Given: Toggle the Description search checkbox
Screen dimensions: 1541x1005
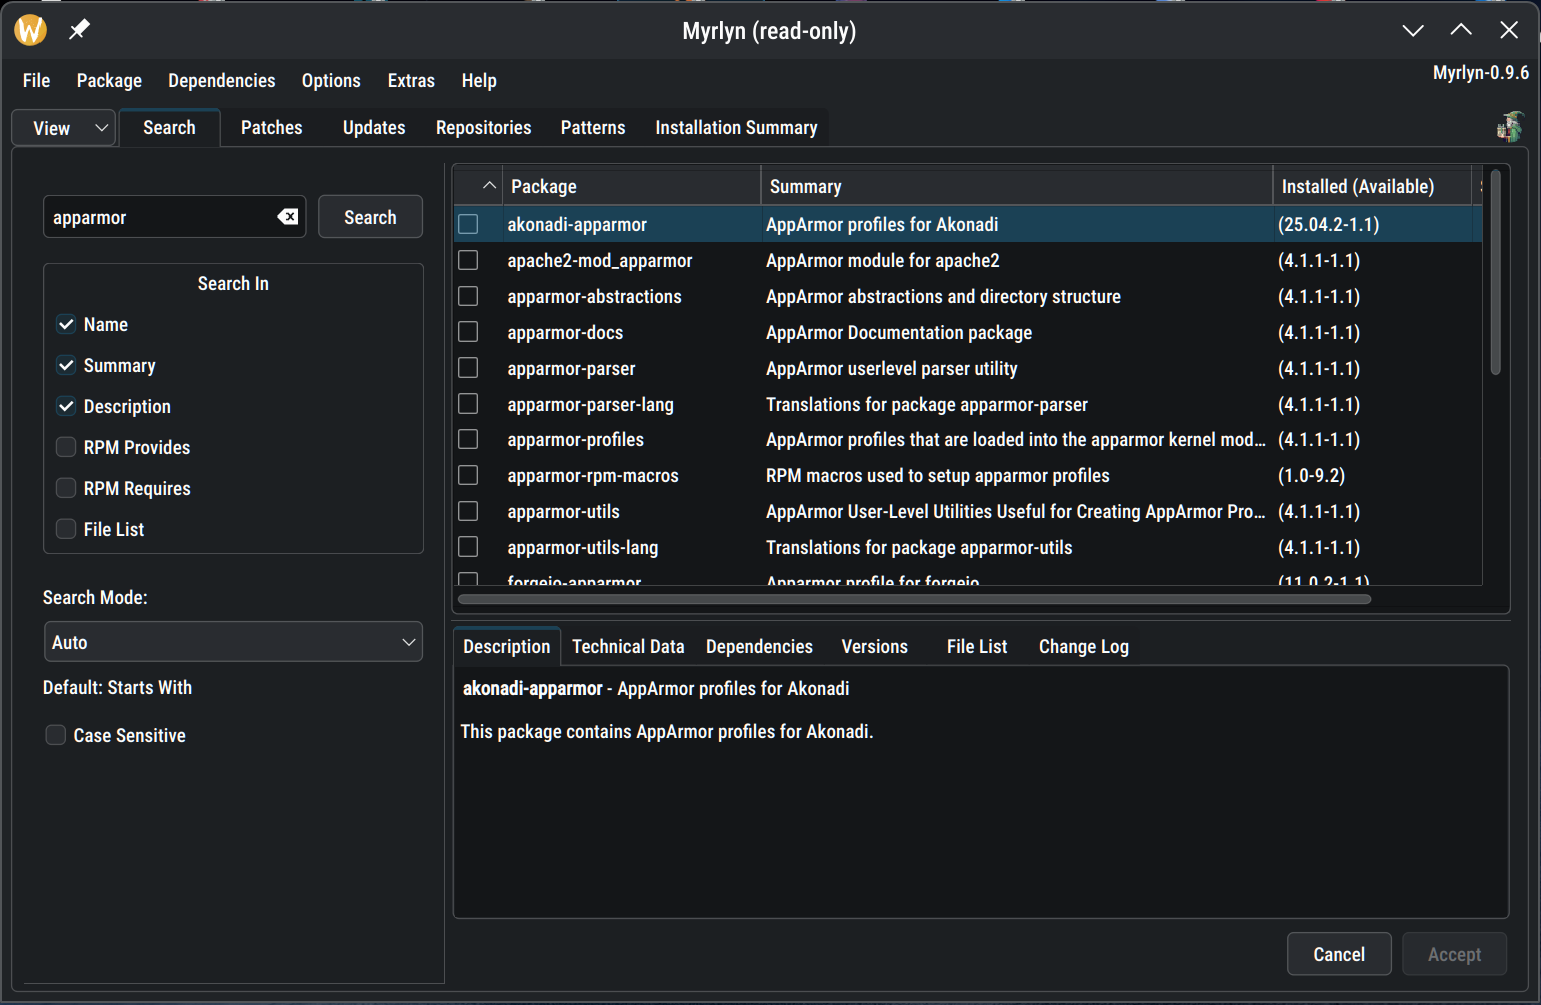Looking at the screenshot, I should (66, 406).
